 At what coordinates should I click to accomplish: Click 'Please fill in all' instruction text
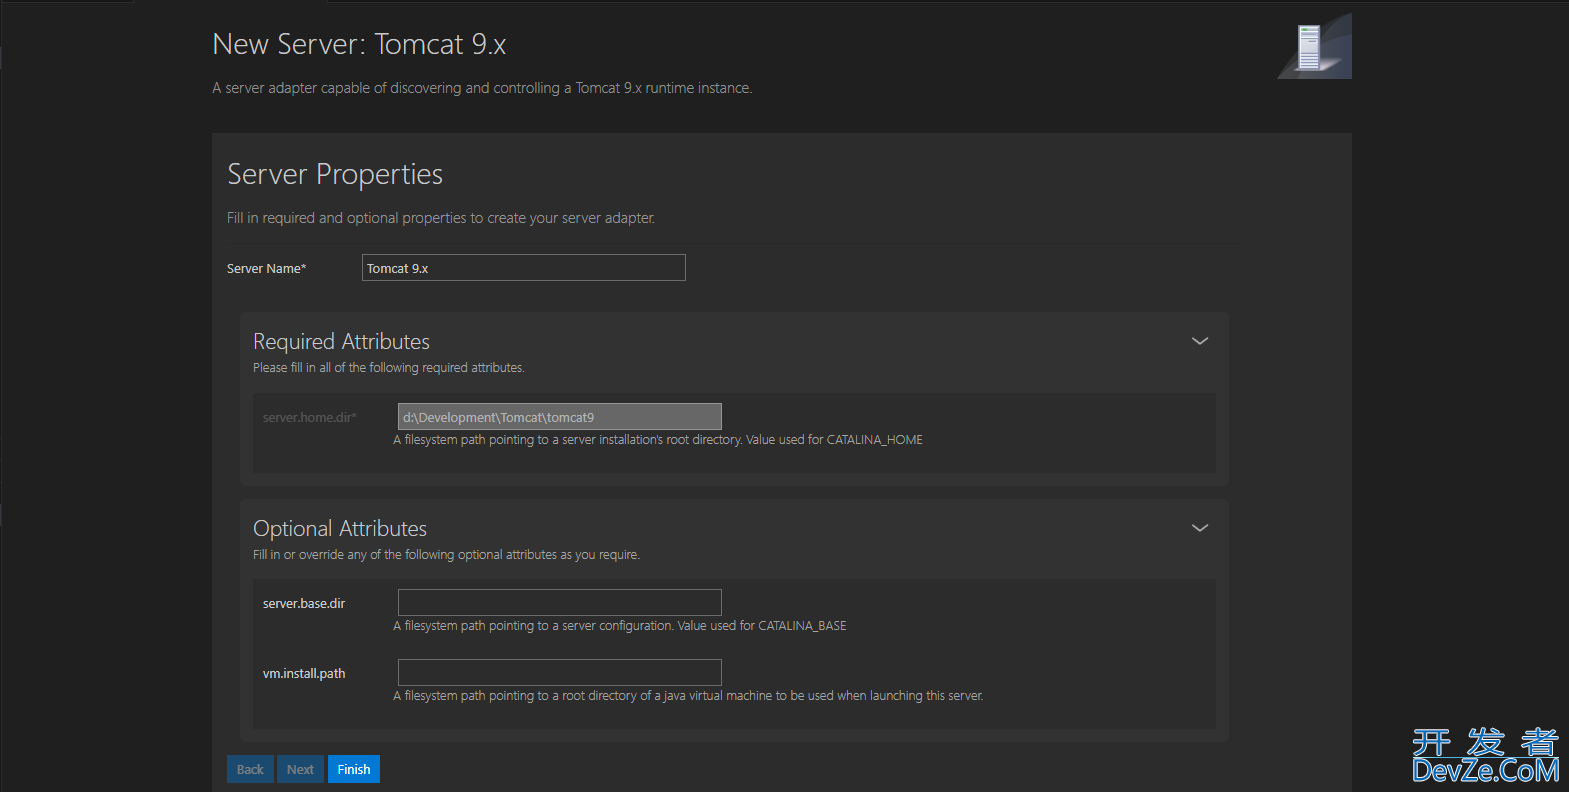coord(388,367)
